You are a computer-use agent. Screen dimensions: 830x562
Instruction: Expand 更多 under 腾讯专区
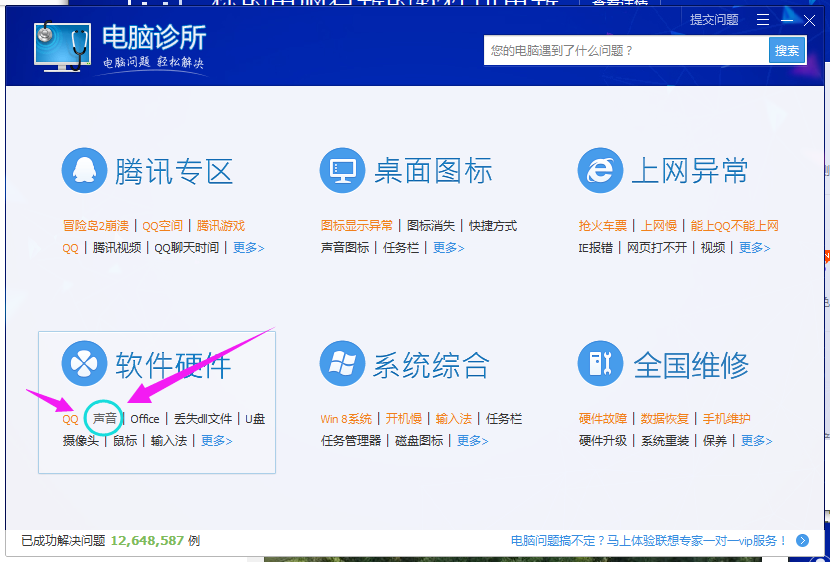(x=248, y=248)
